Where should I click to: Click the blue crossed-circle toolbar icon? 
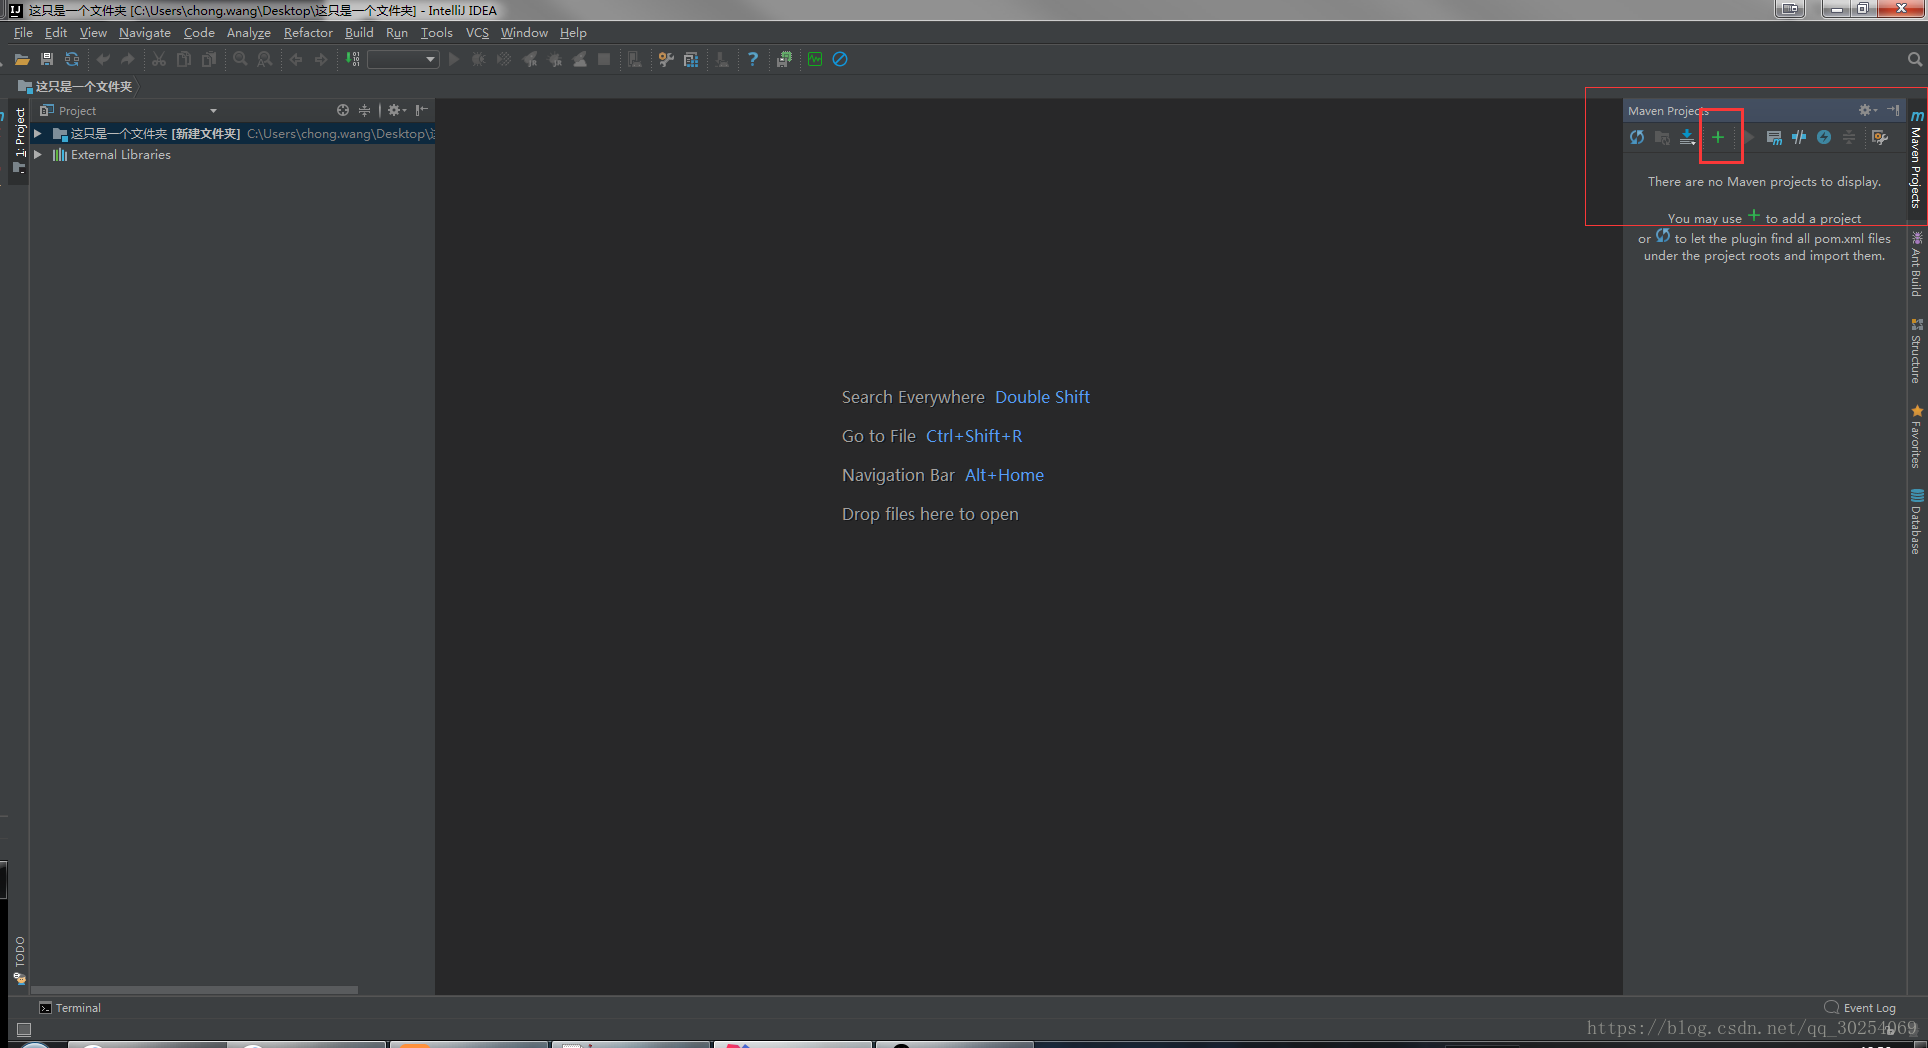840,60
